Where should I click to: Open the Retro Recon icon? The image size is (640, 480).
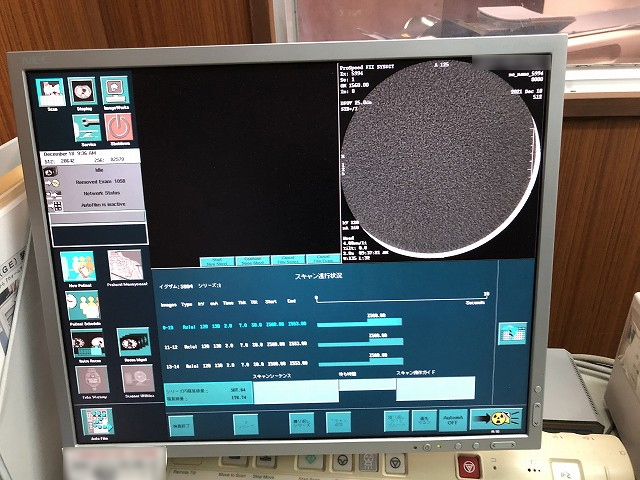coord(88,343)
